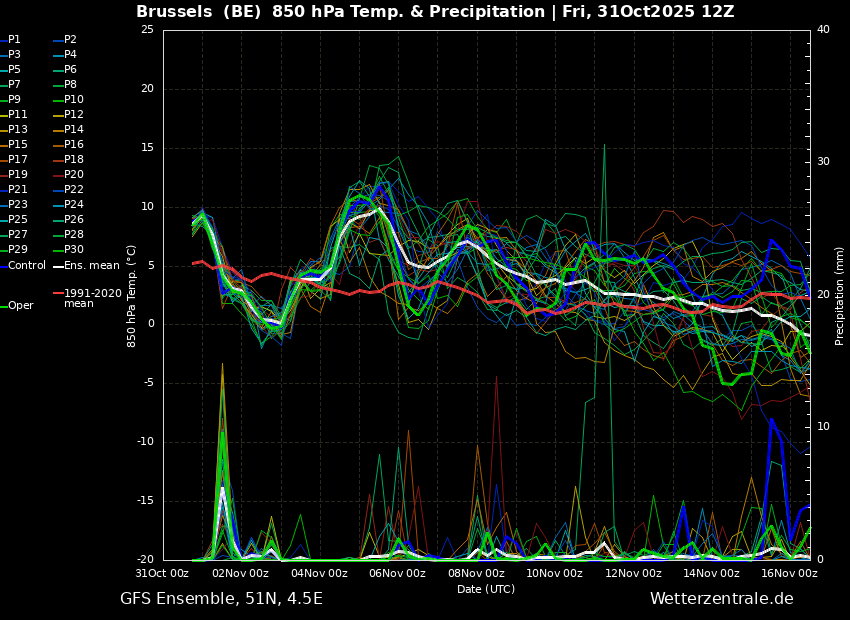Click the 25 temperature axis value
Screen dimensions: 850x620
click(x=147, y=29)
